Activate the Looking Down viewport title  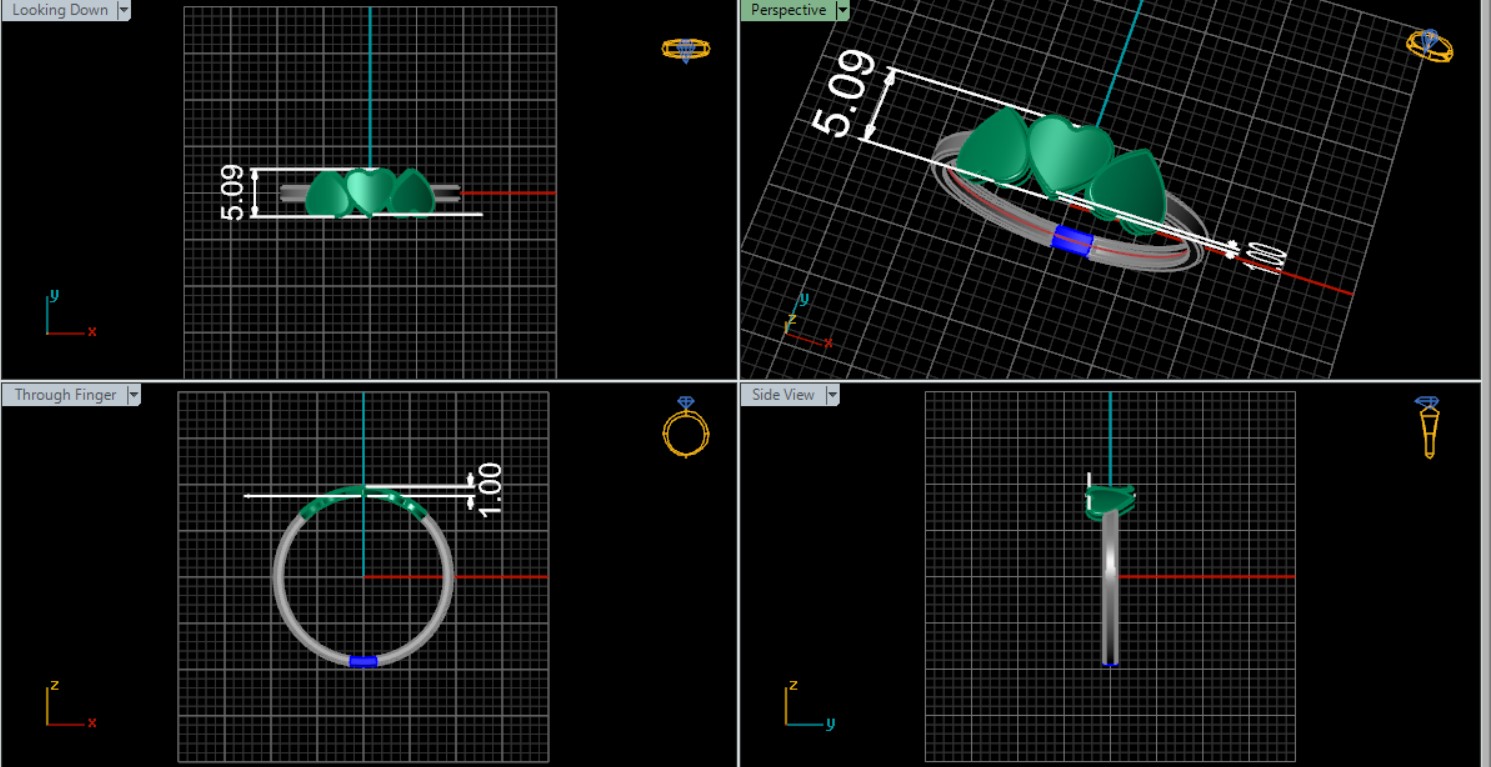[59, 10]
